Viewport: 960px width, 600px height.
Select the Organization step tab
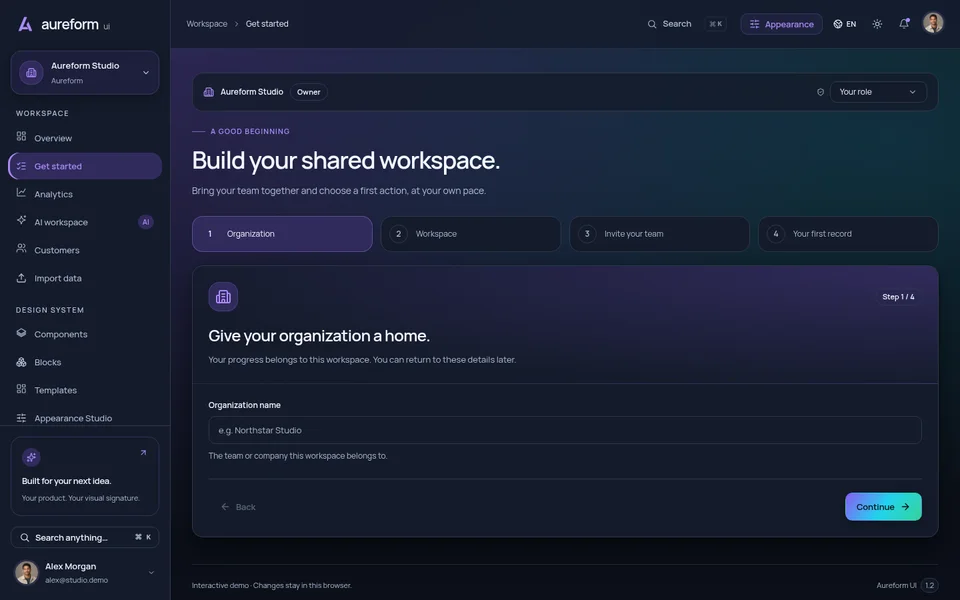tap(282, 234)
